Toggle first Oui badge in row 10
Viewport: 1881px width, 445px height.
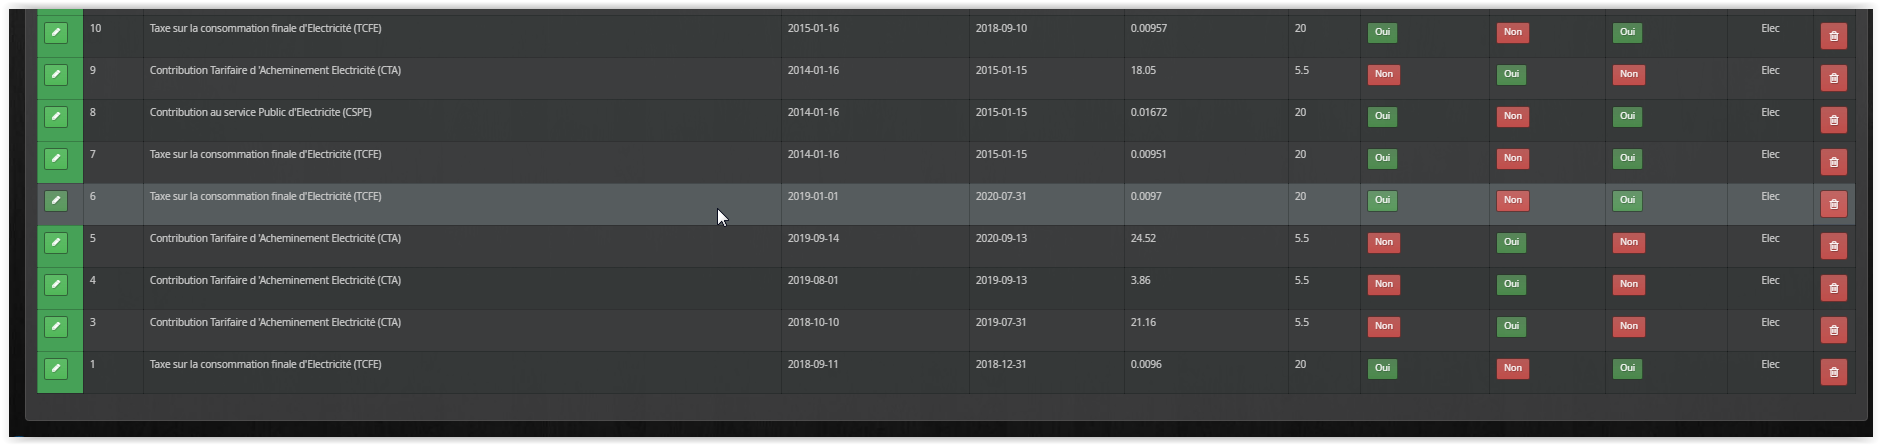1382,32
